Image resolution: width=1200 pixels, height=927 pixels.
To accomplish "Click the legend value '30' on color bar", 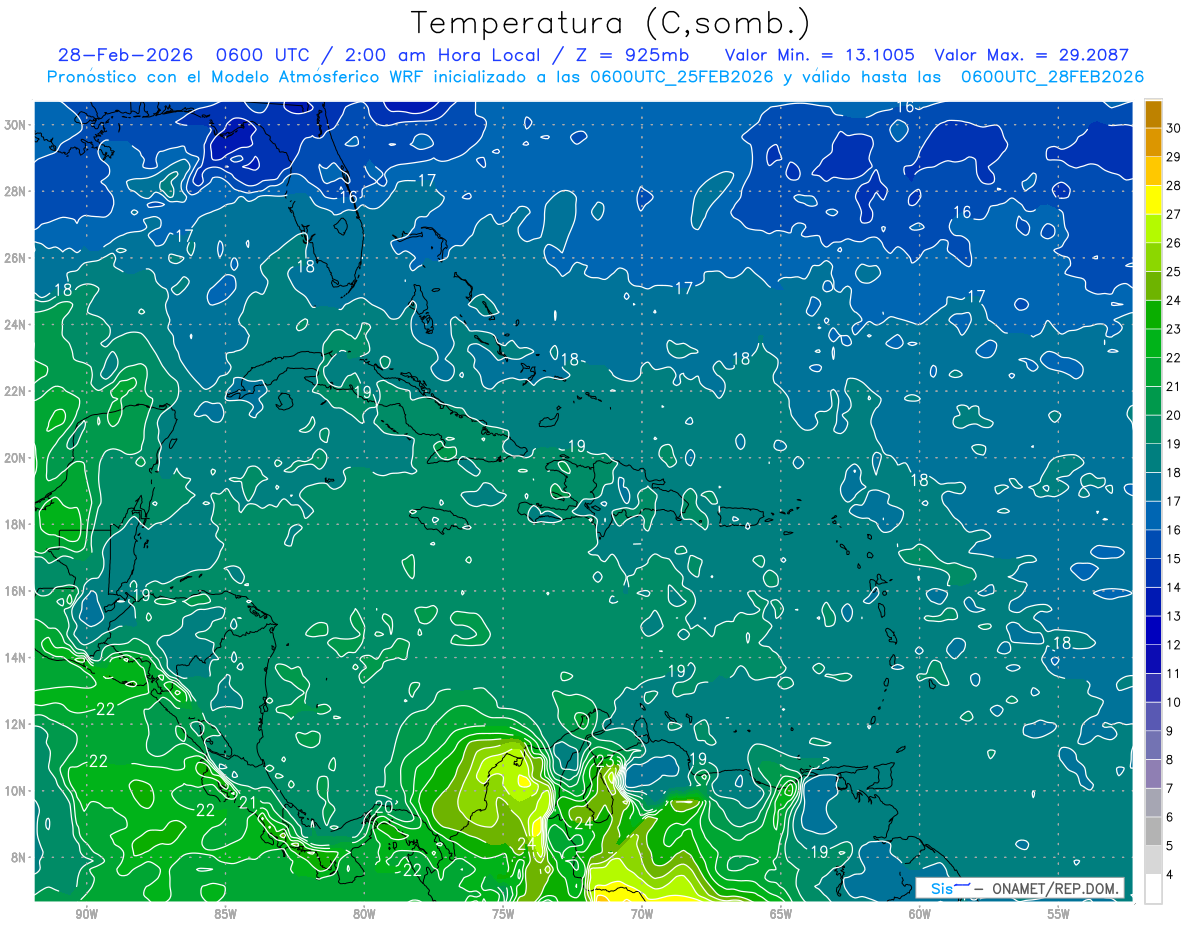I will point(1173,128).
